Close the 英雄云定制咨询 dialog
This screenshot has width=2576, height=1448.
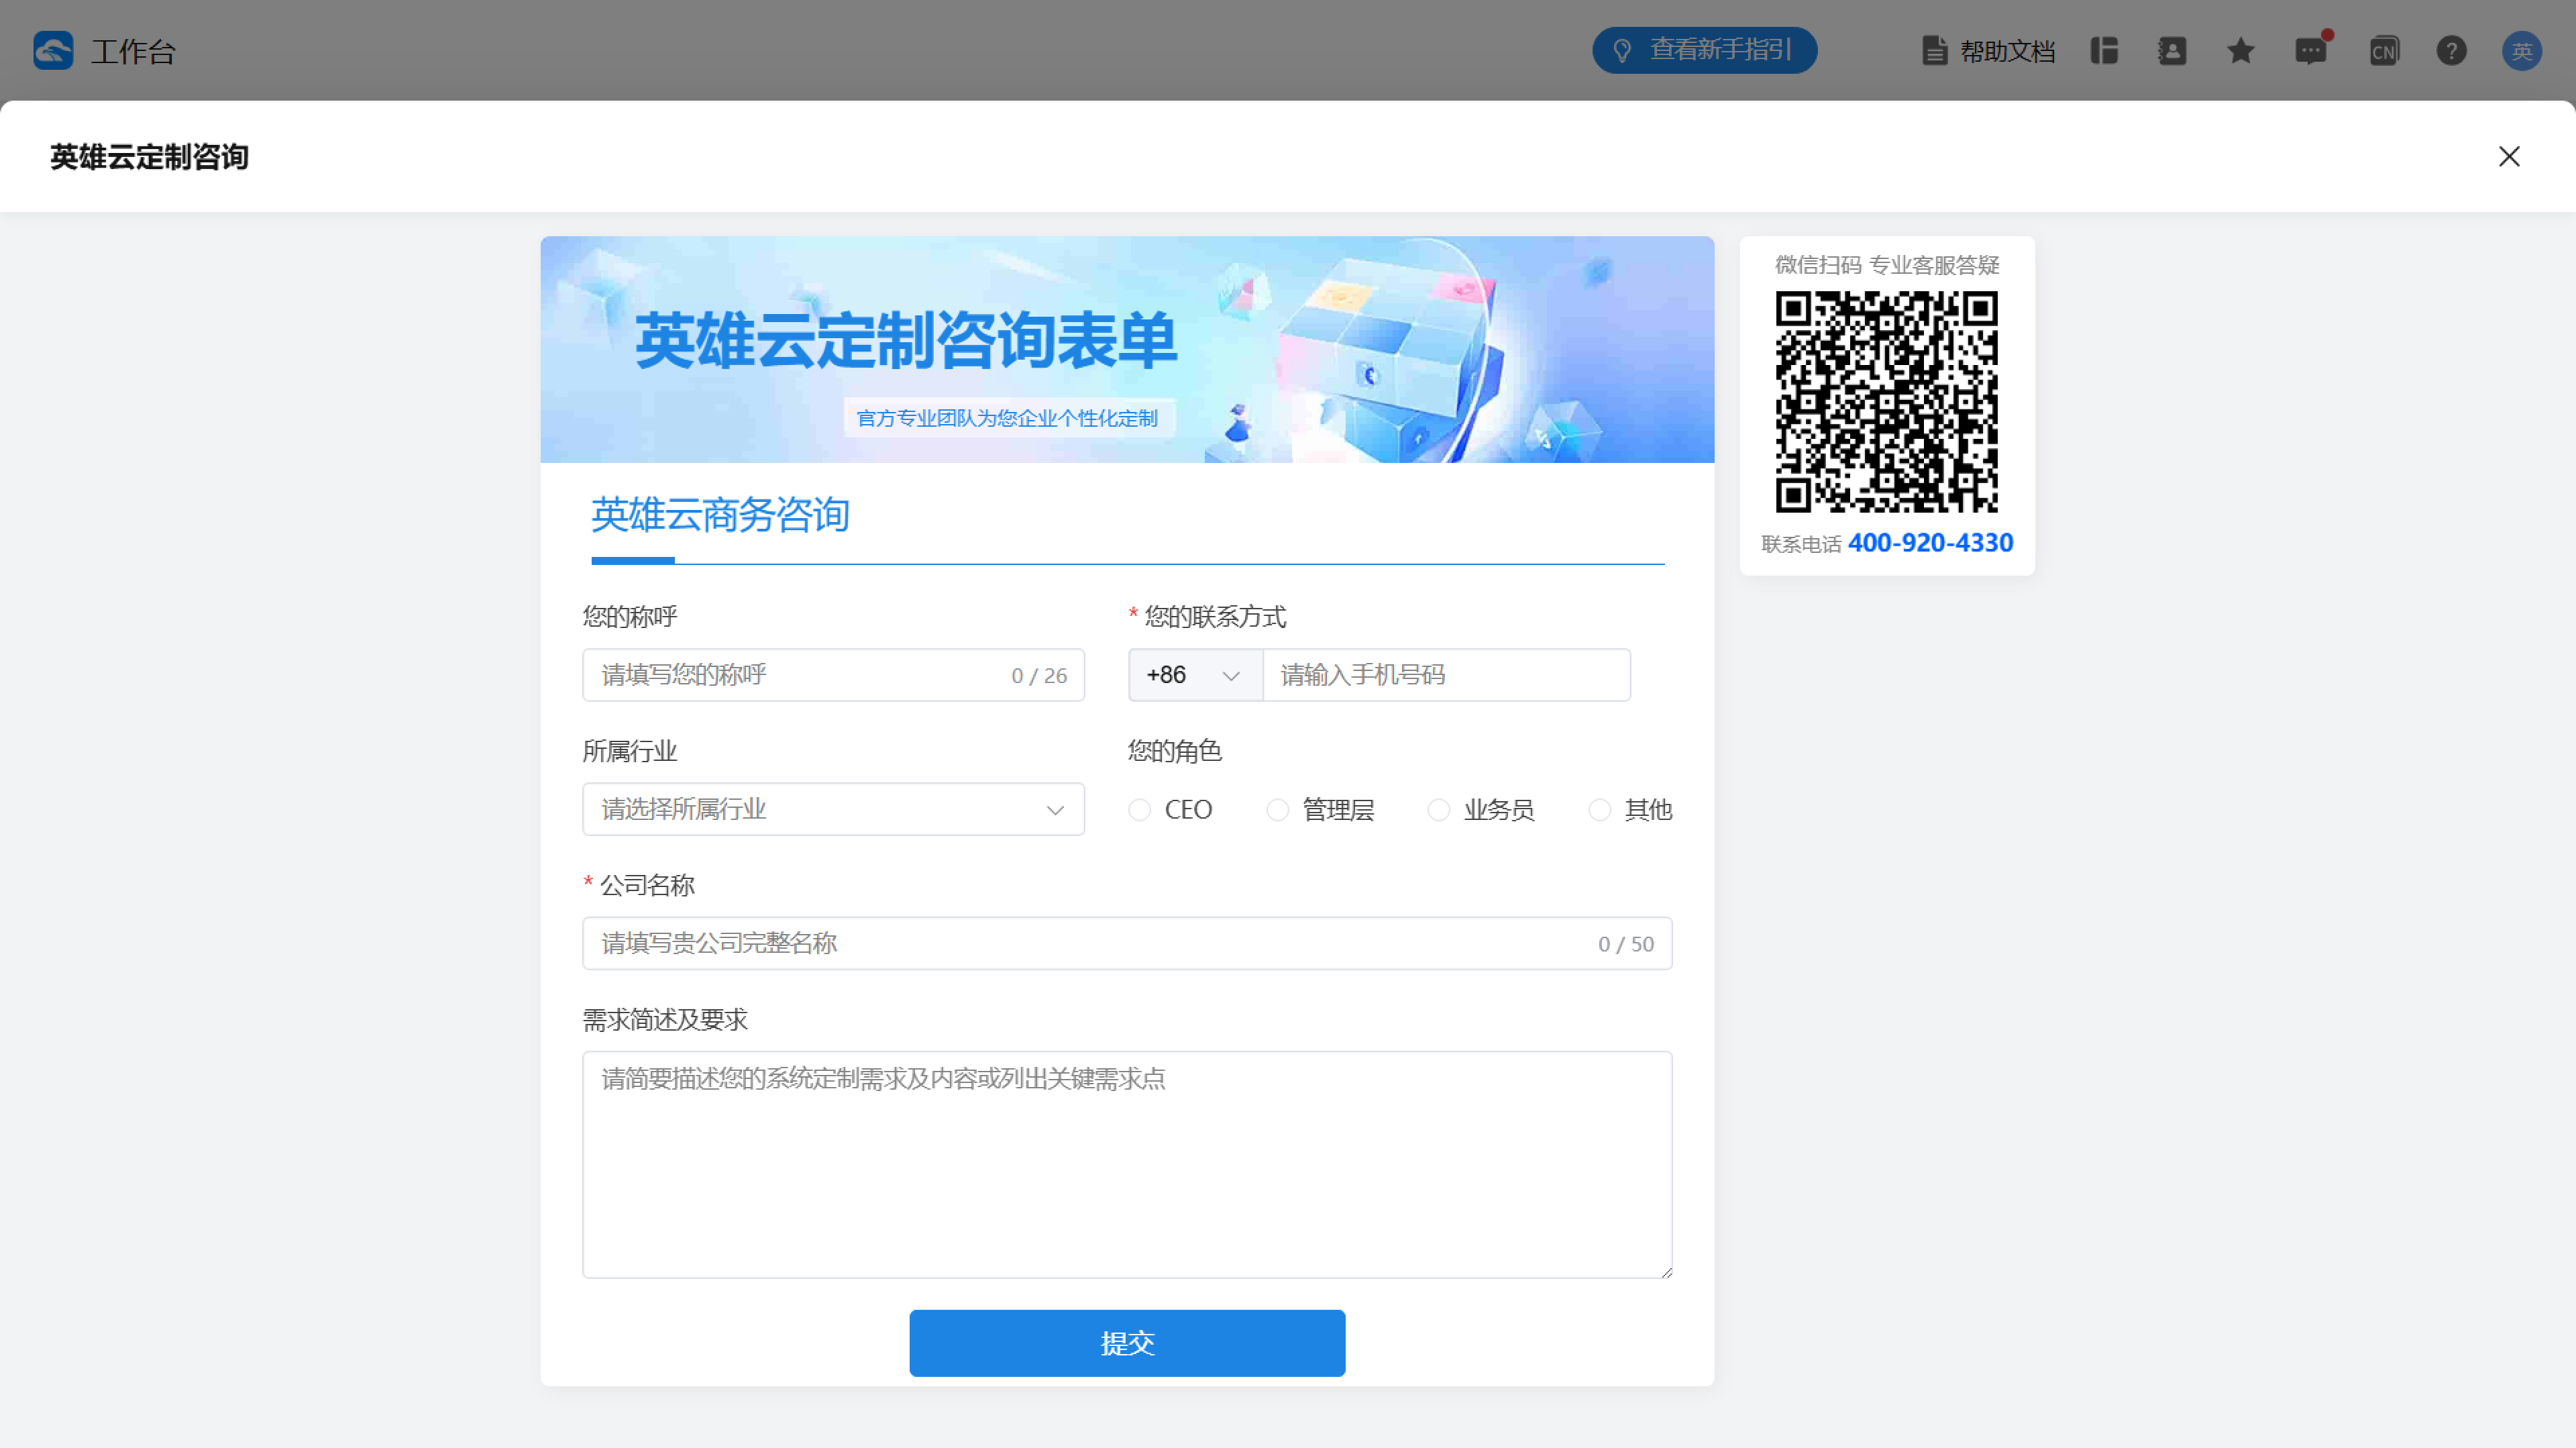(2509, 156)
